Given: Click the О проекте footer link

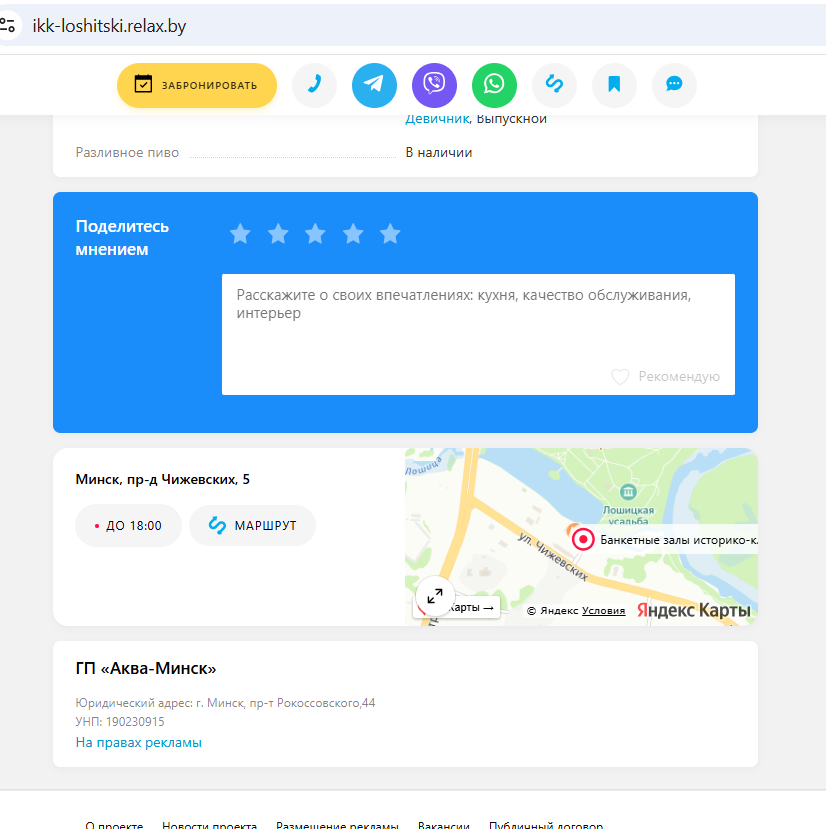Looking at the screenshot, I should click(114, 825).
